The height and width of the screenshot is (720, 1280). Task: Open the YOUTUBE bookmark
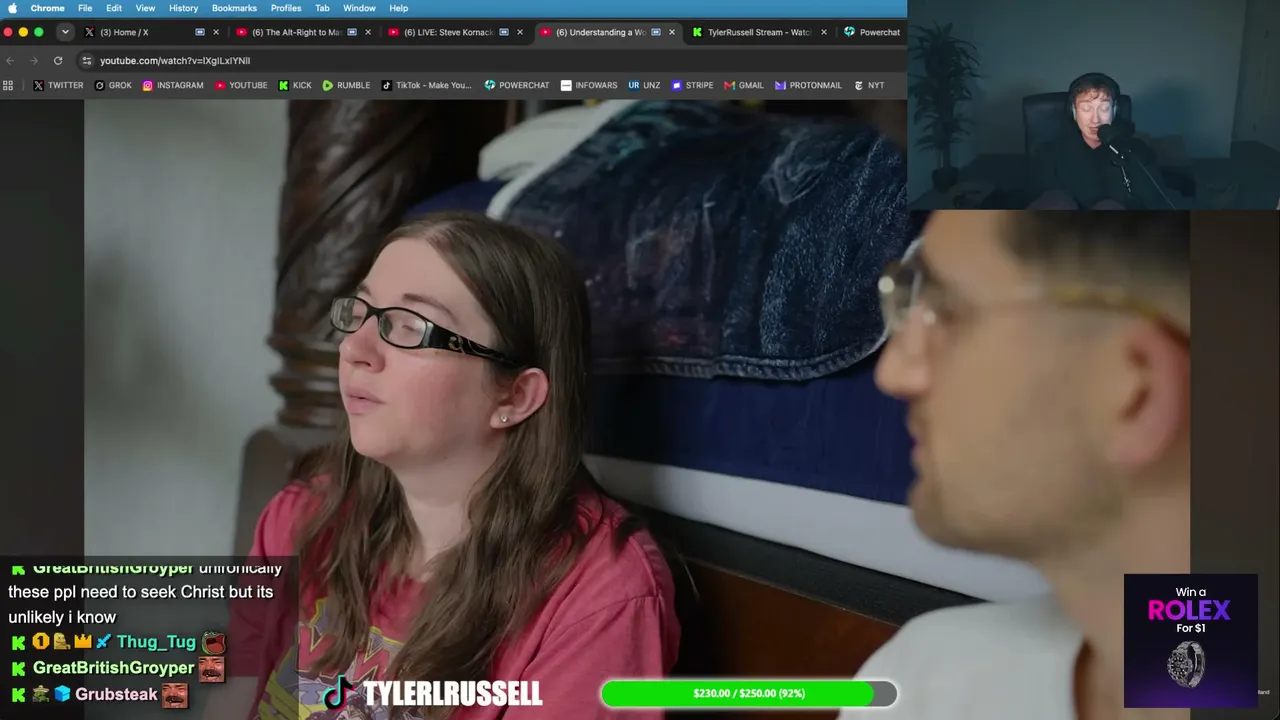tap(241, 85)
